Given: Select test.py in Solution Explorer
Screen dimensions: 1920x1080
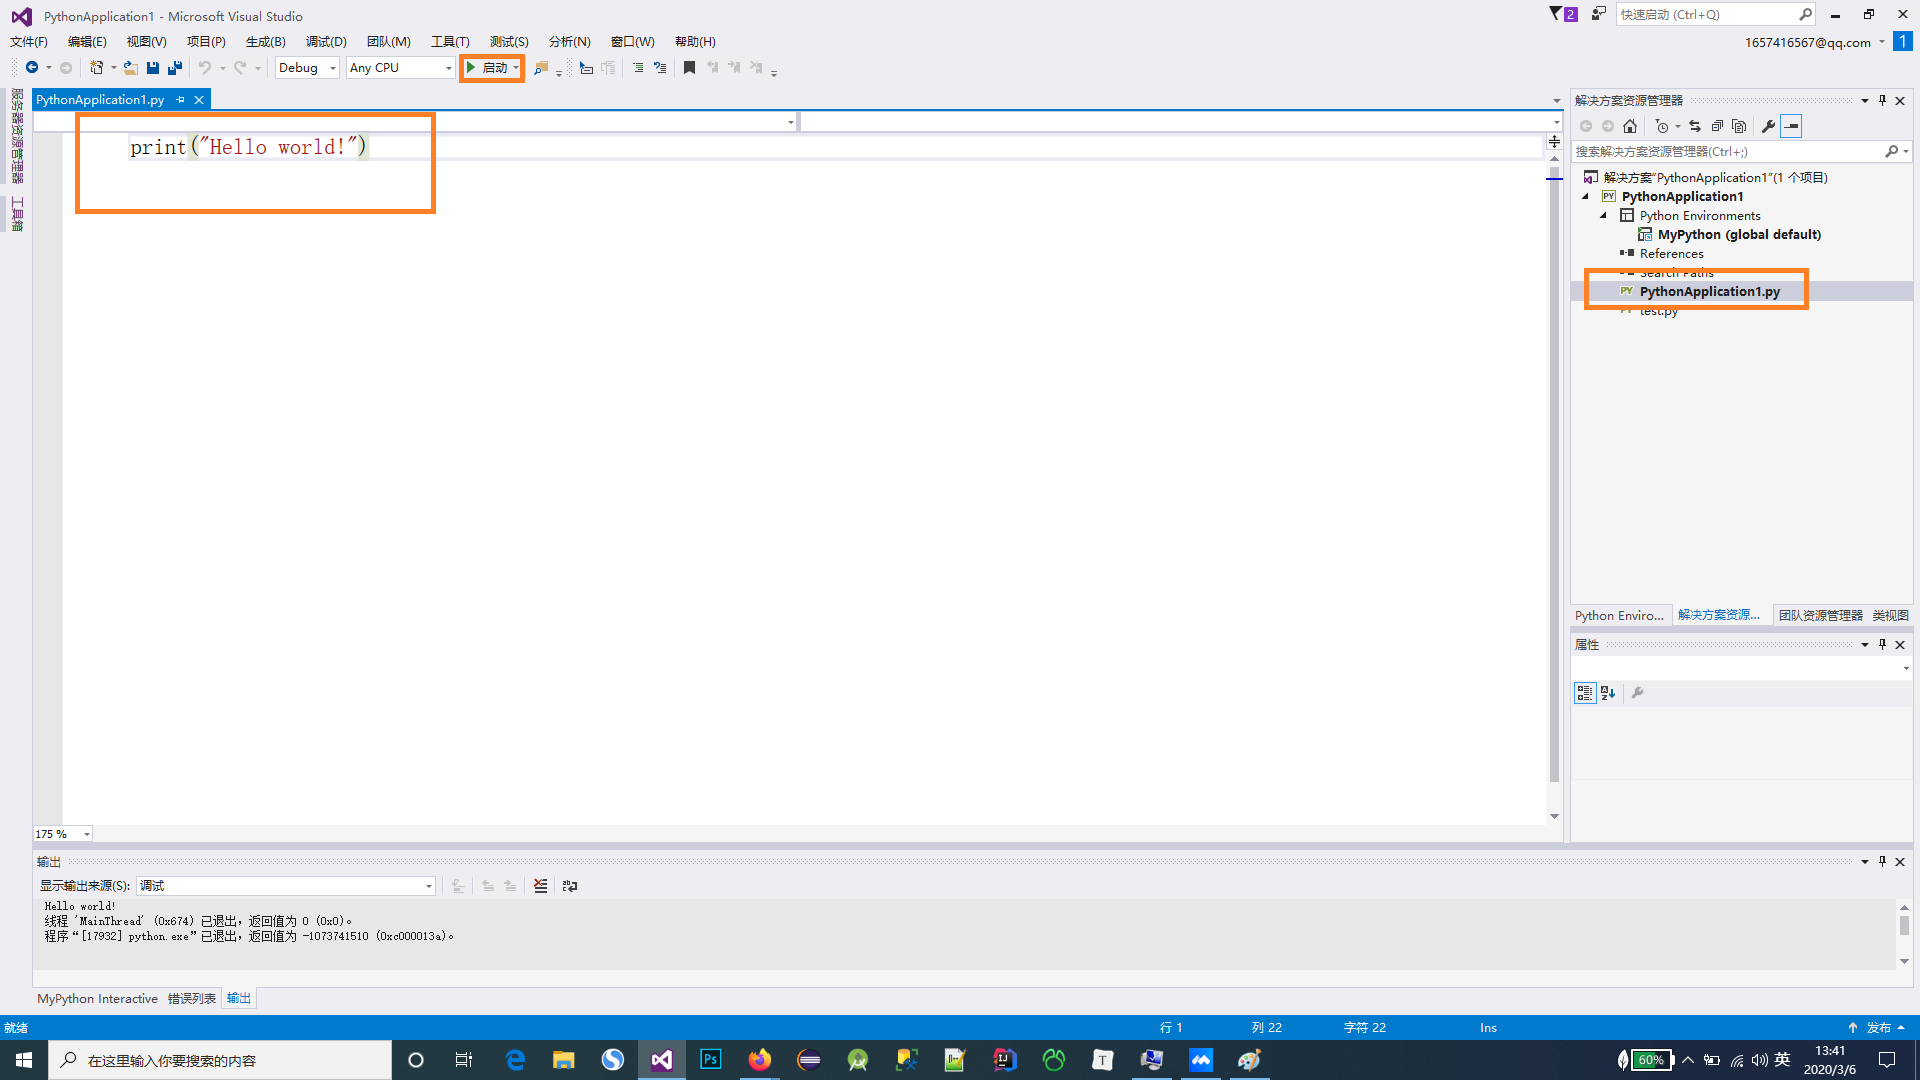Looking at the screenshot, I should pyautogui.click(x=1658, y=311).
